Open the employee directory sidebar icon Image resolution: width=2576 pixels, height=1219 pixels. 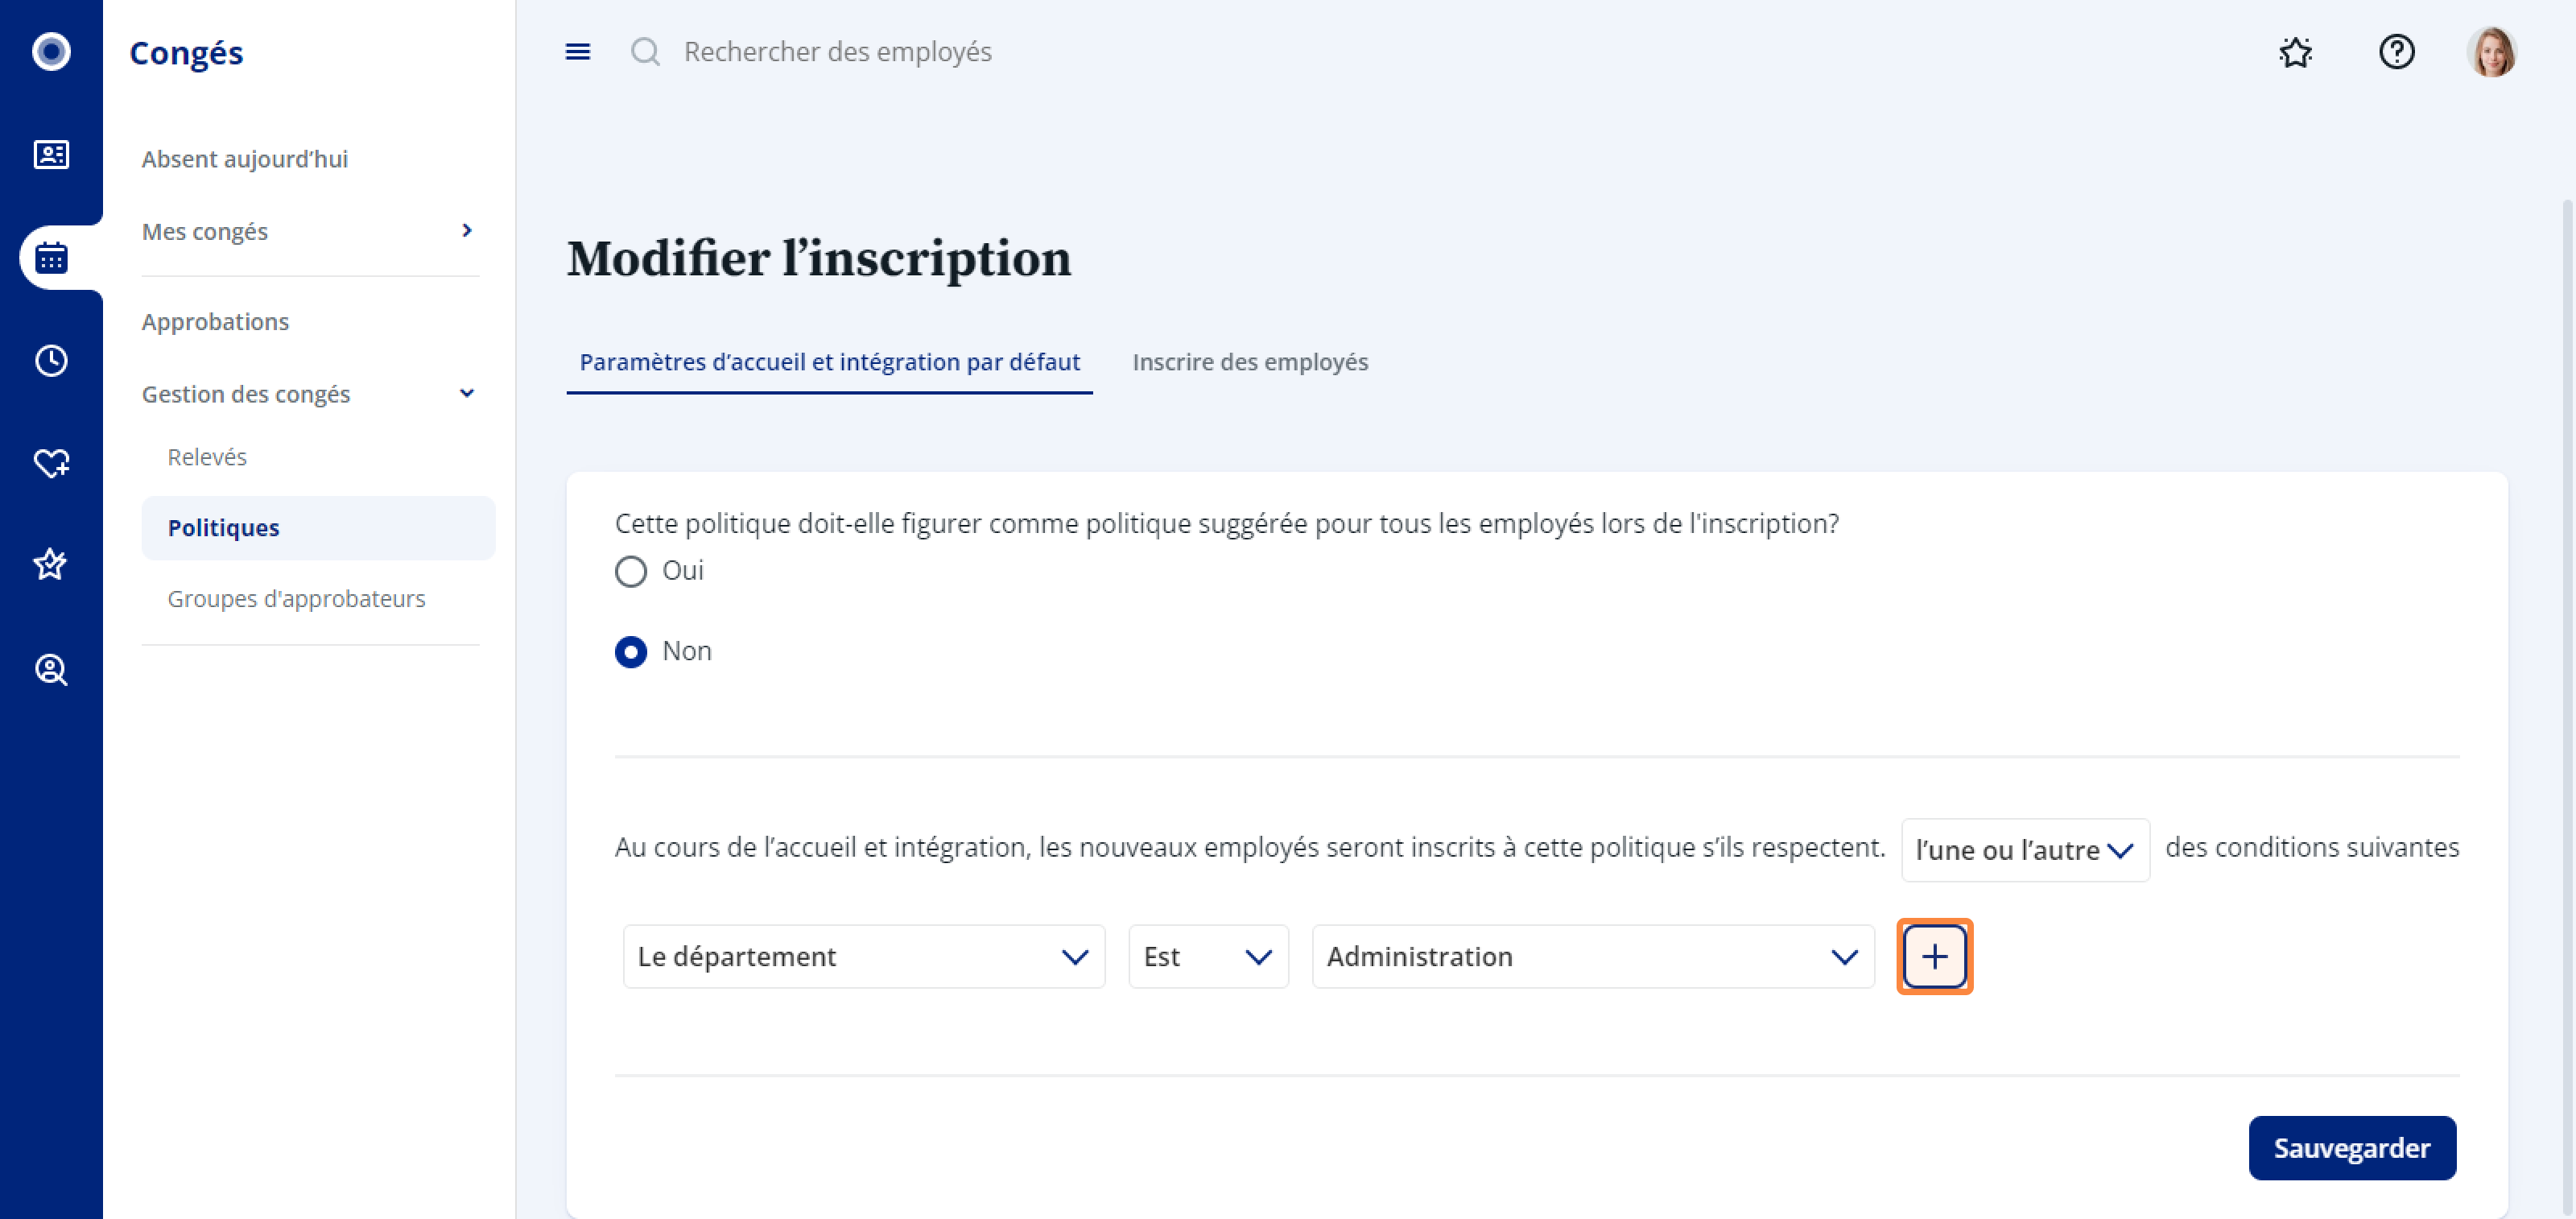click(51, 155)
